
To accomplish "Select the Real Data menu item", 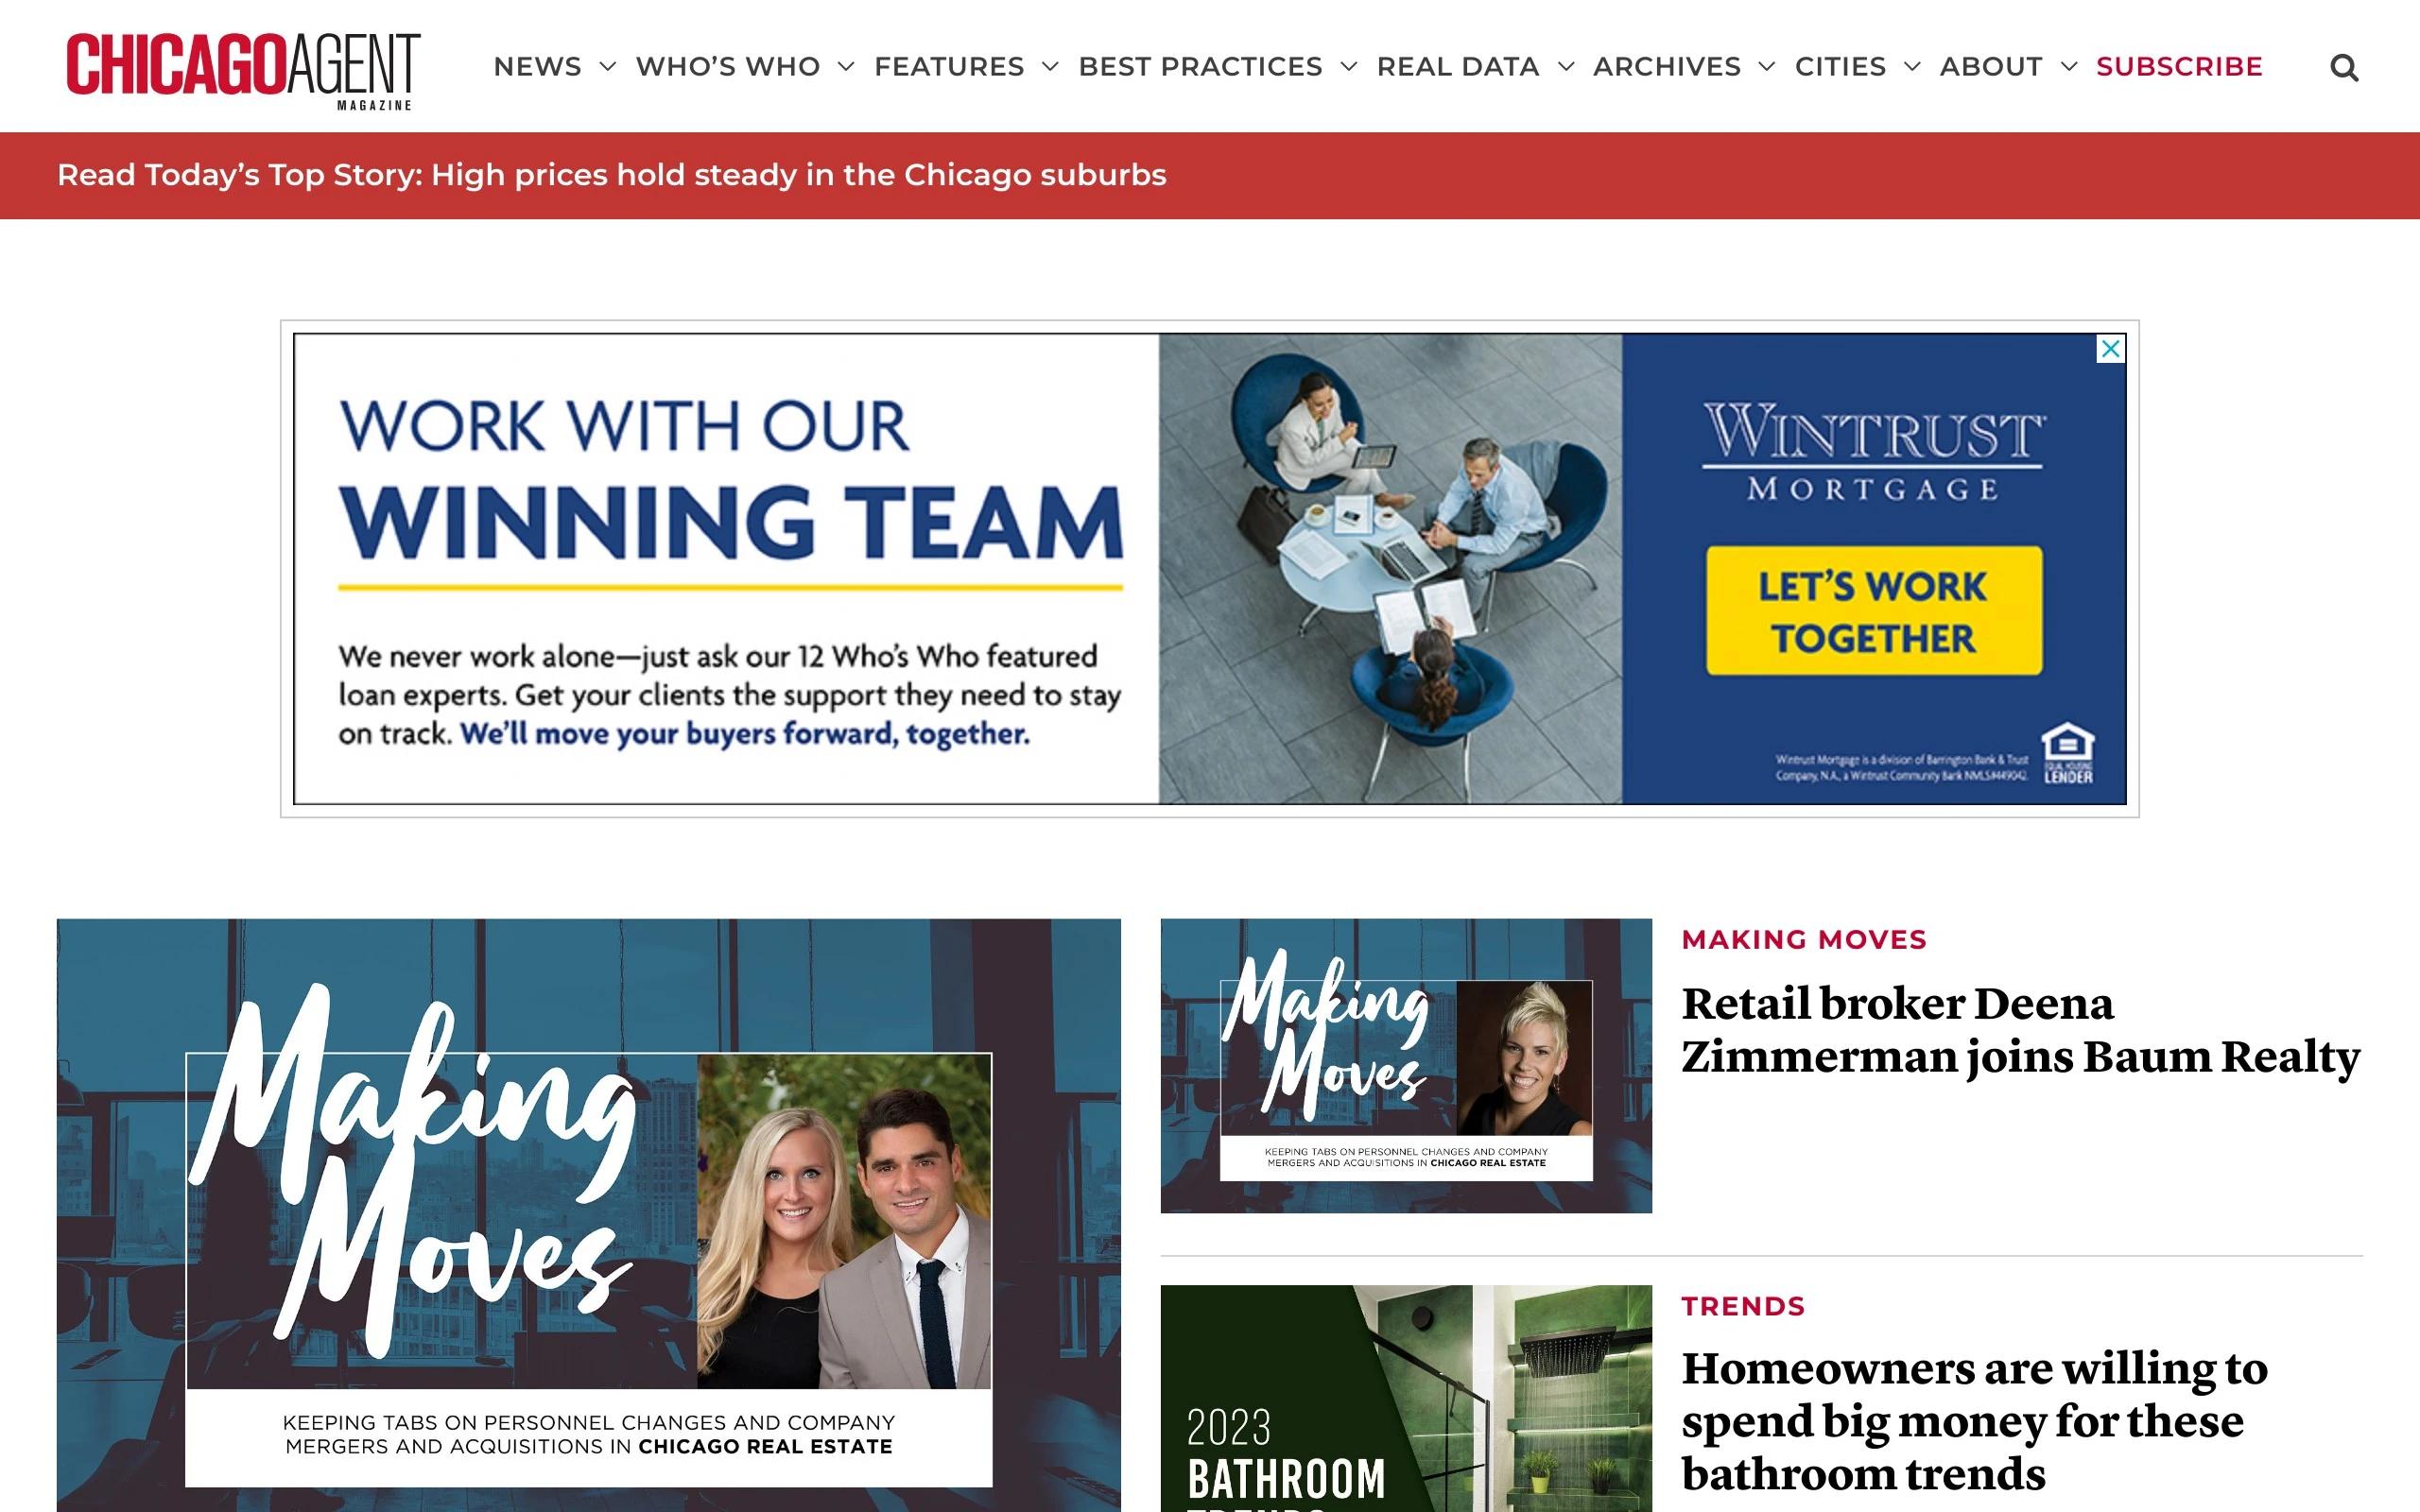I will (x=1457, y=67).
